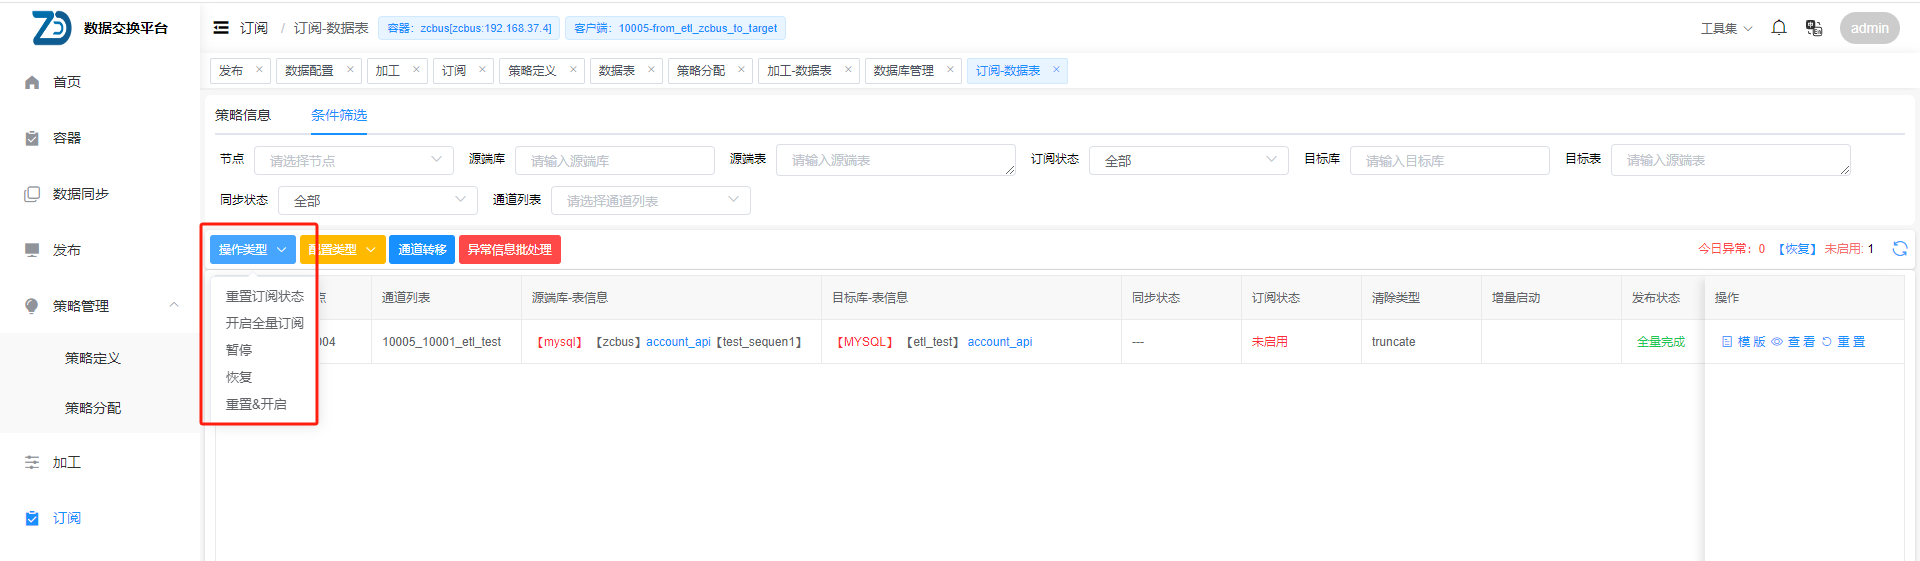Click the language translate icon
The image size is (1920, 561).
coord(1813,28)
